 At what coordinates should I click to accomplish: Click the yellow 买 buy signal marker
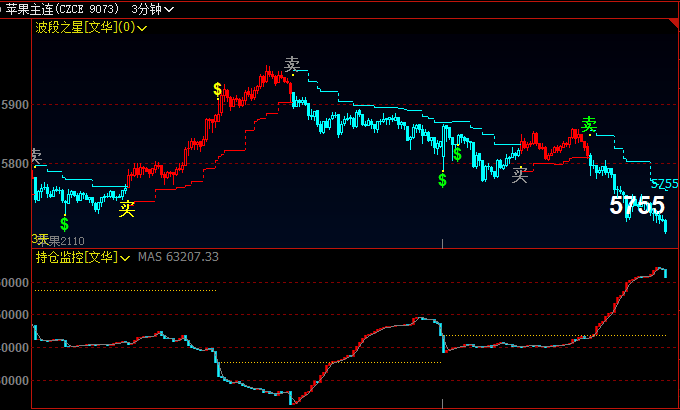point(127,209)
